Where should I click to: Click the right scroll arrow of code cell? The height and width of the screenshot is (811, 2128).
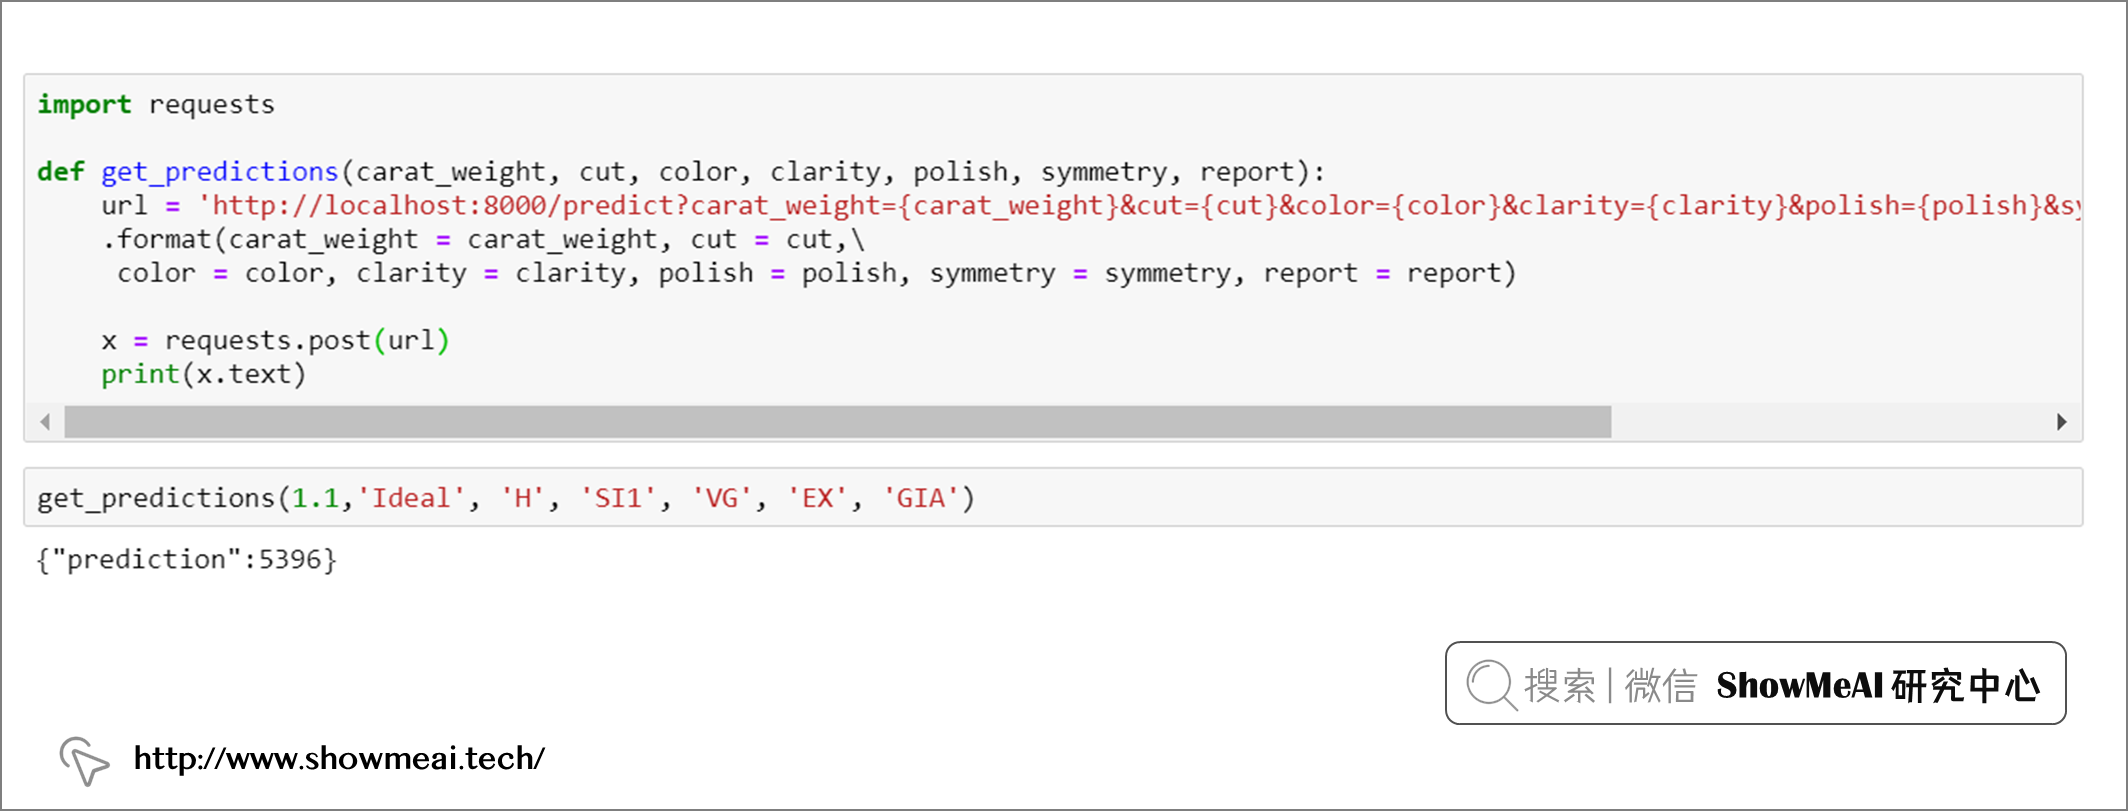2061,422
